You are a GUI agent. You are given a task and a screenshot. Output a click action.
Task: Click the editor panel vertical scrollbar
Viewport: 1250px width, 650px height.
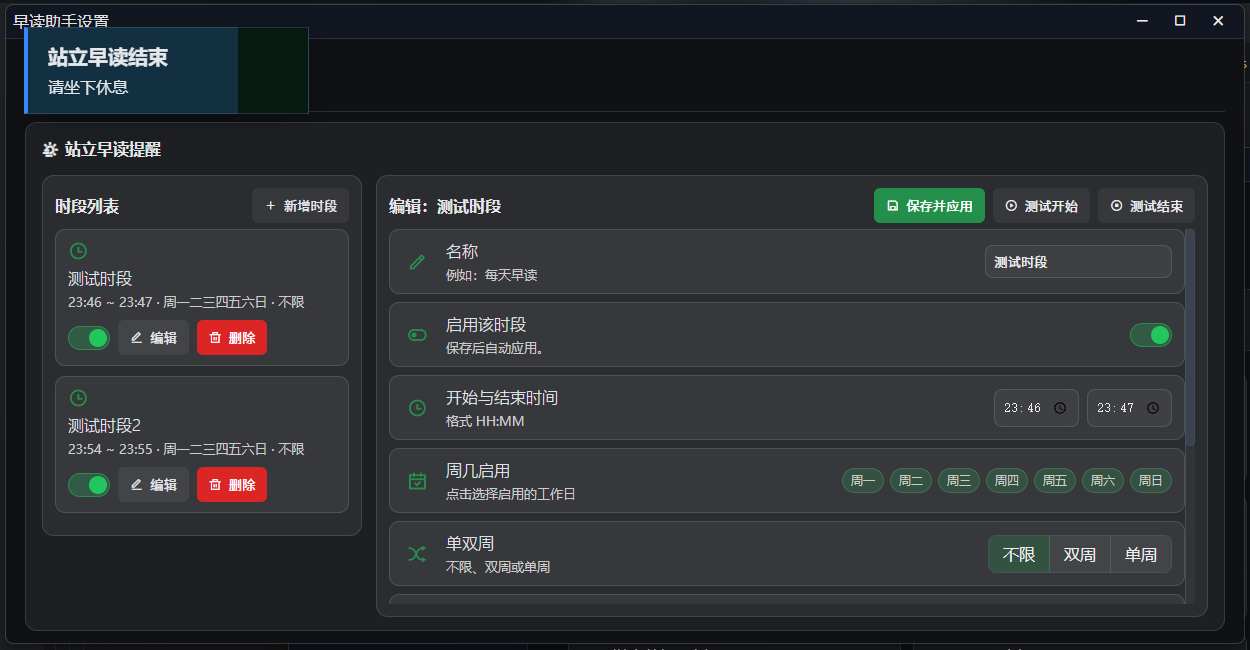(1190, 338)
